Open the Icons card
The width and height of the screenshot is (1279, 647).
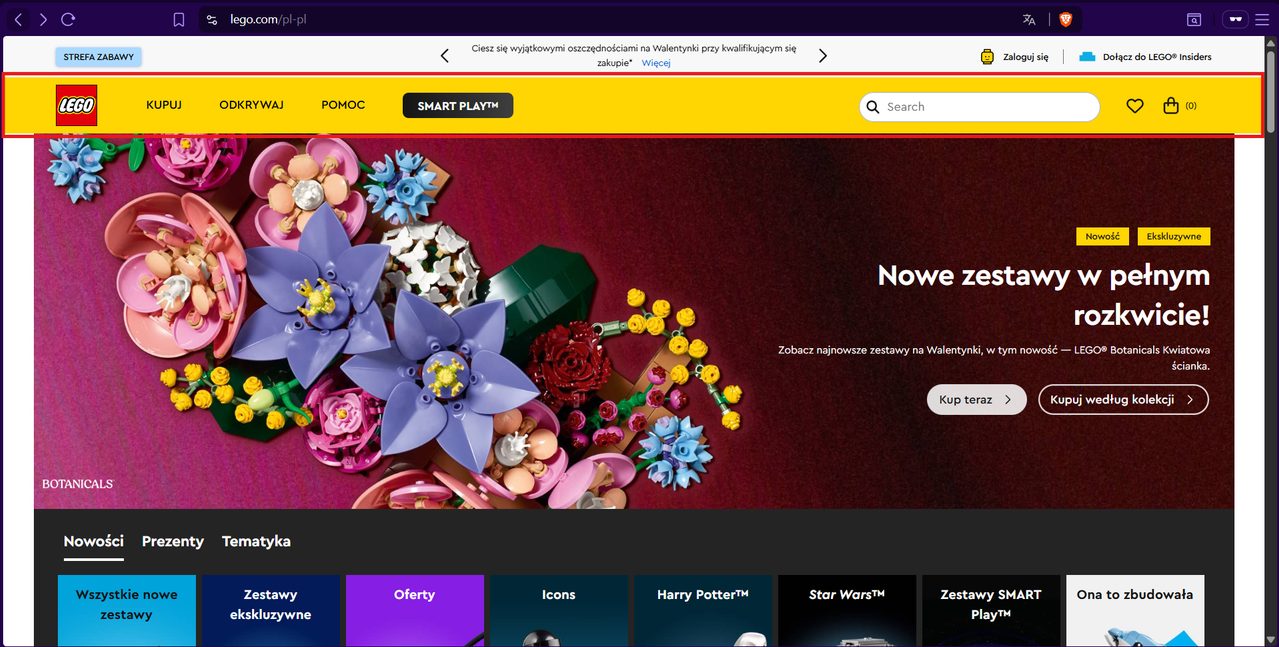559,610
